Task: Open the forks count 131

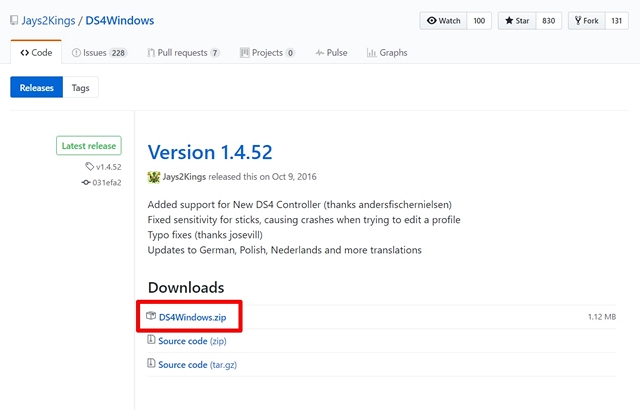Action: [x=617, y=21]
